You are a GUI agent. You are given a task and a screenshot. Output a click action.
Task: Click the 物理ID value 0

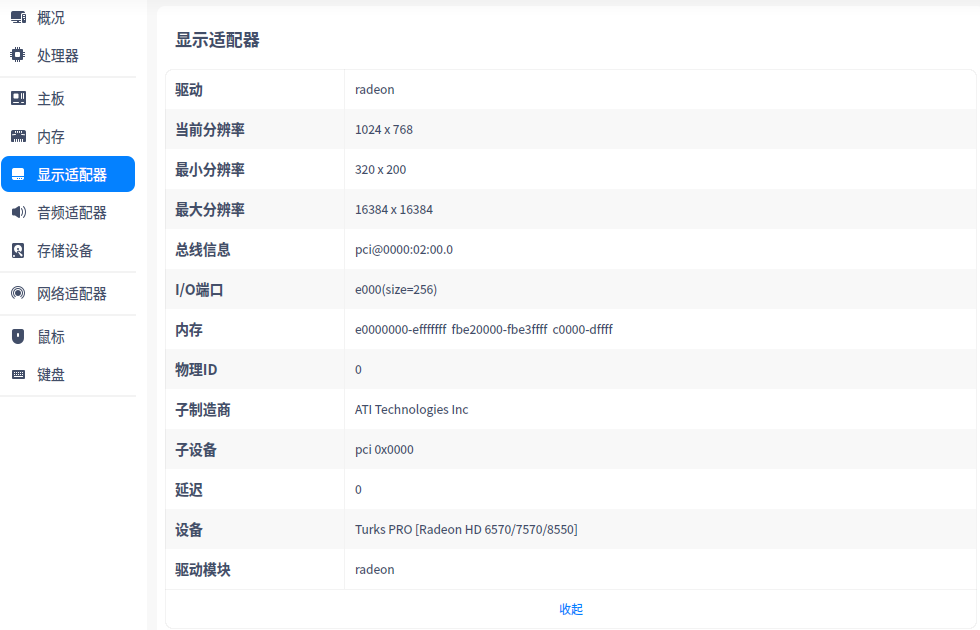click(x=358, y=369)
